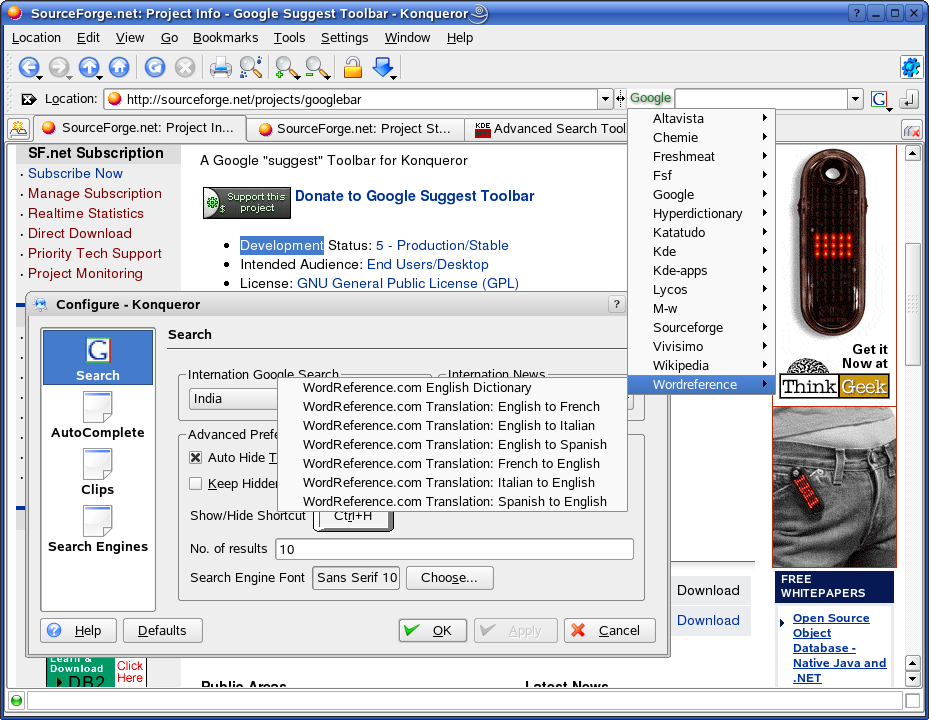Open the Settings menu
This screenshot has width=929, height=720.
[x=344, y=38]
